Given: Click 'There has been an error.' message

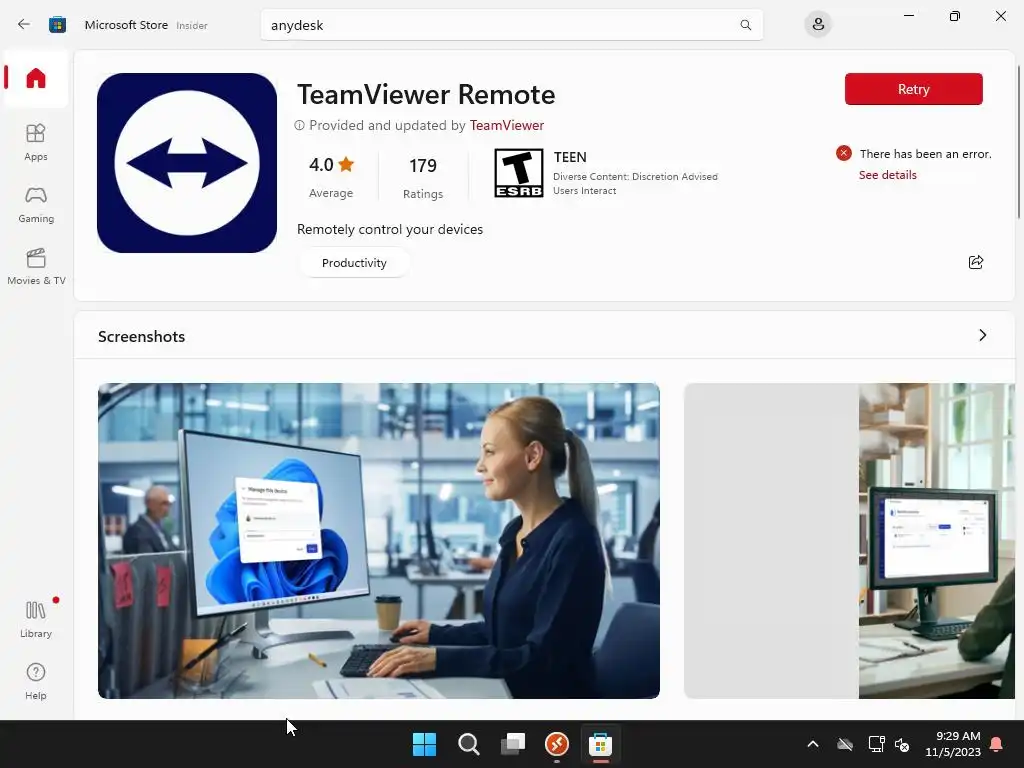Looking at the screenshot, I should 925,154.
